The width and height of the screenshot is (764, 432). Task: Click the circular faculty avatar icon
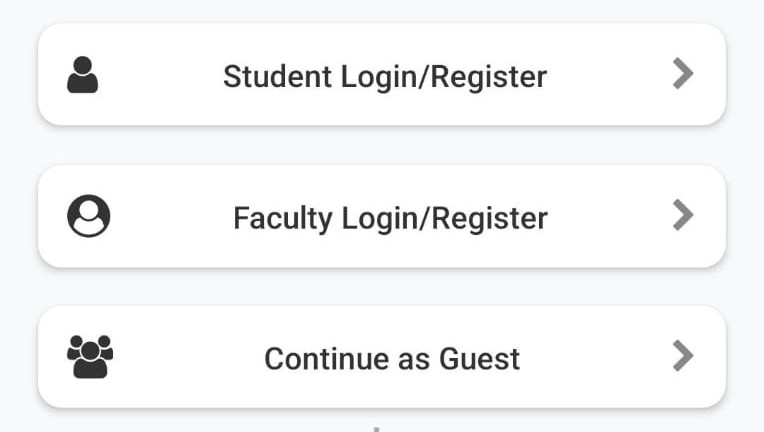click(89, 216)
